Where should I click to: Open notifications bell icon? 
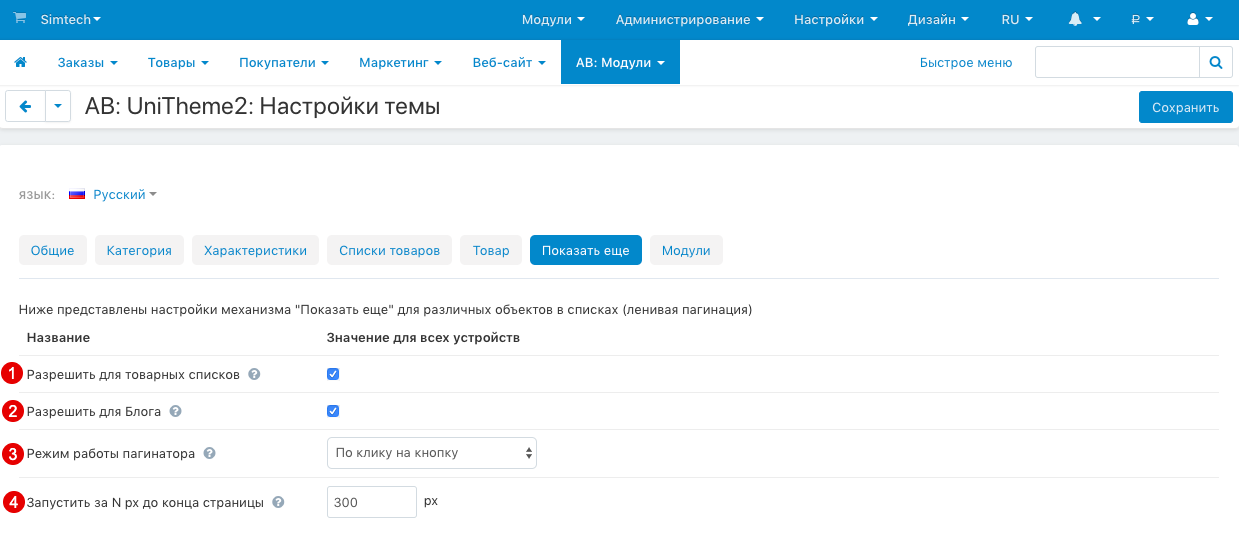(1076, 19)
